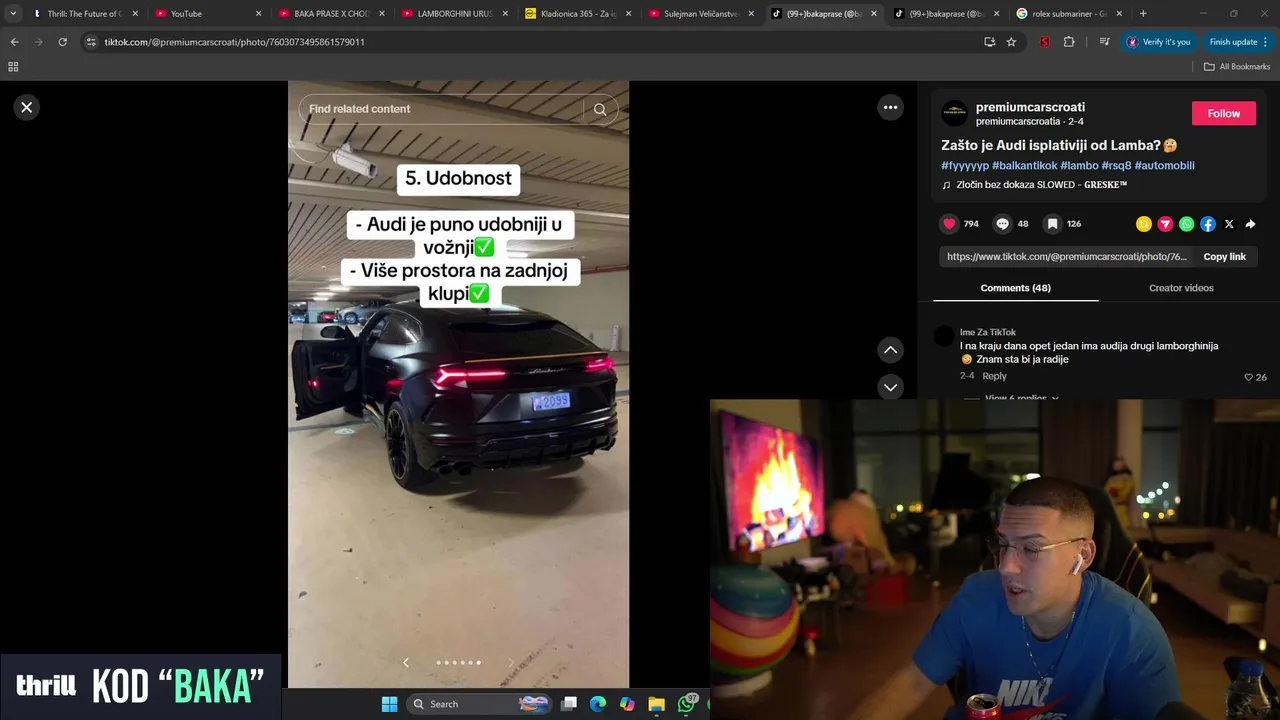1280x720 pixels.
Task: Follow the premiumcarscroati account
Action: pos(1223,113)
